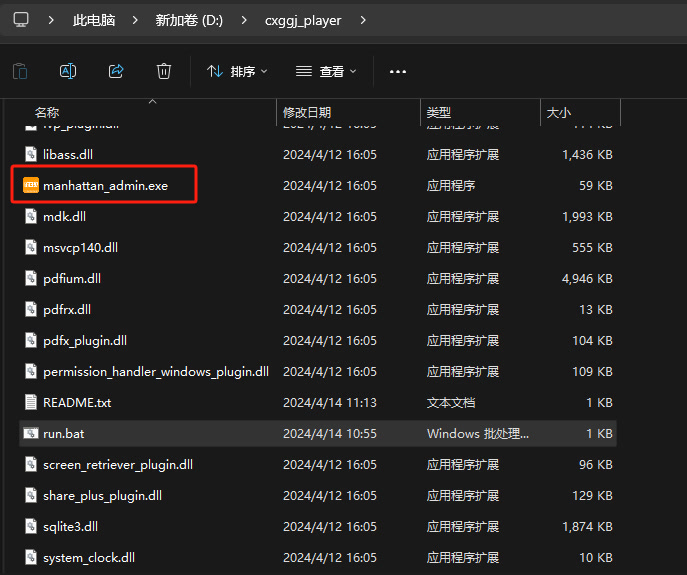Screen dimensions: 687x575
Task: Select file name system_clock.dll
Action: click(x=89, y=557)
